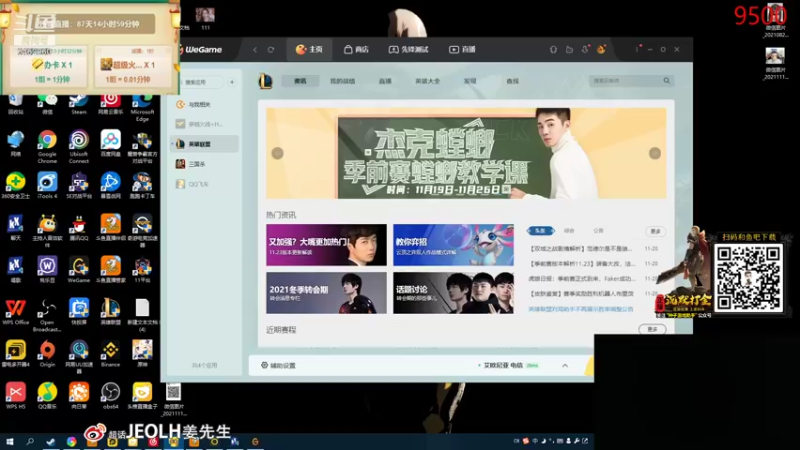800x450 pixels.
Task: Open WeGame download icon with red dot
Action: [x=585, y=49]
